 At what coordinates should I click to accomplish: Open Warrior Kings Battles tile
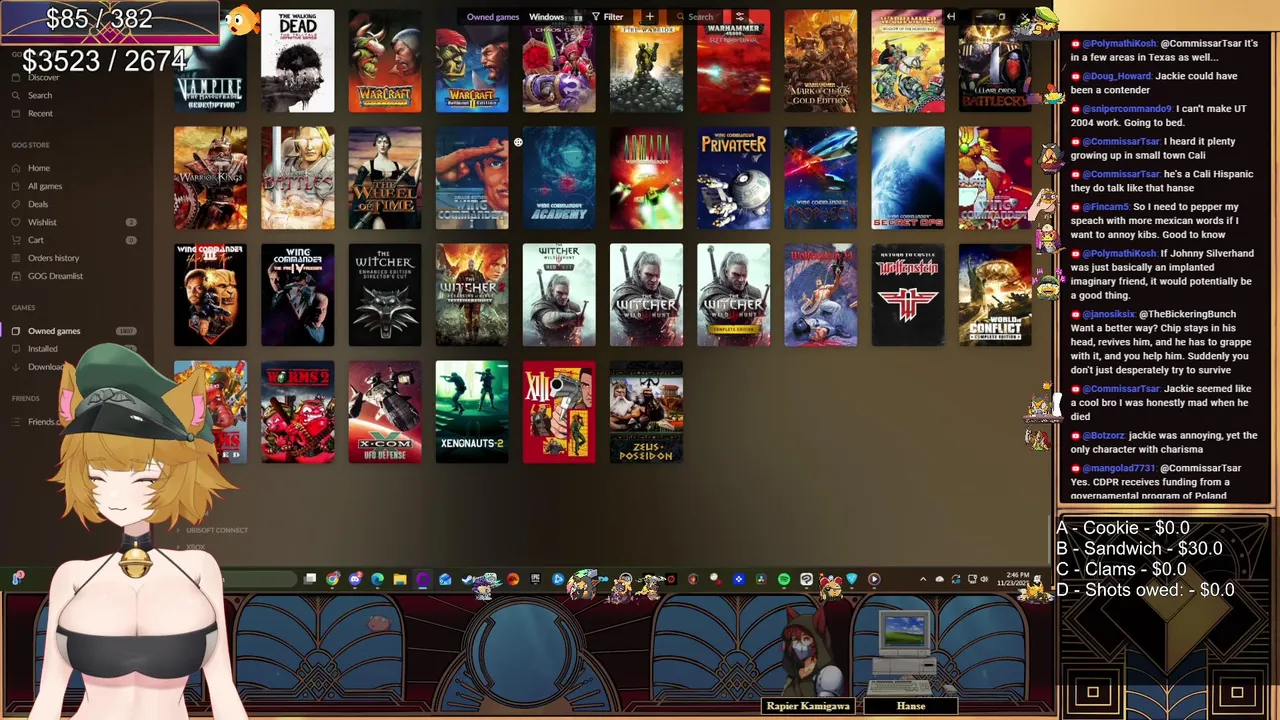coord(298,178)
